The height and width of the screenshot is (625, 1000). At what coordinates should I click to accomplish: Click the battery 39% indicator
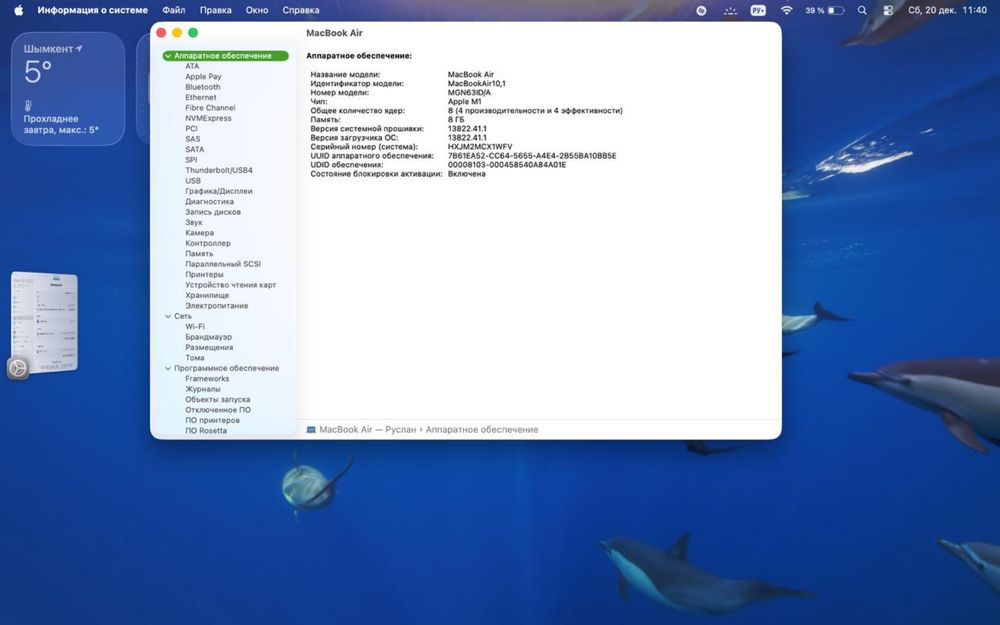point(824,10)
